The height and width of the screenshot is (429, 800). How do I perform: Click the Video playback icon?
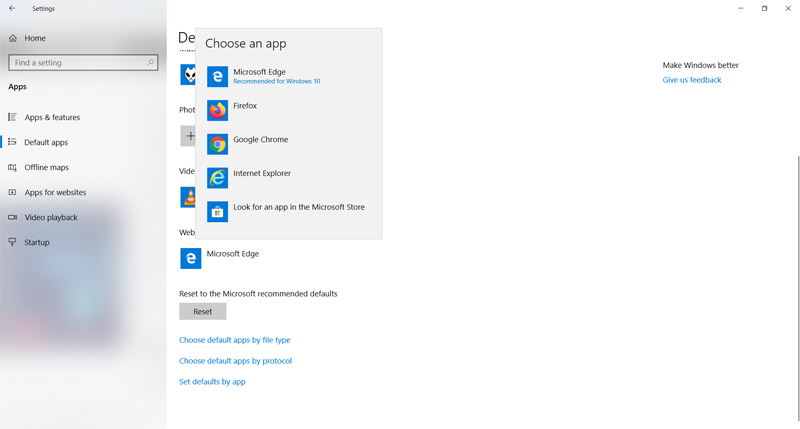click(13, 217)
